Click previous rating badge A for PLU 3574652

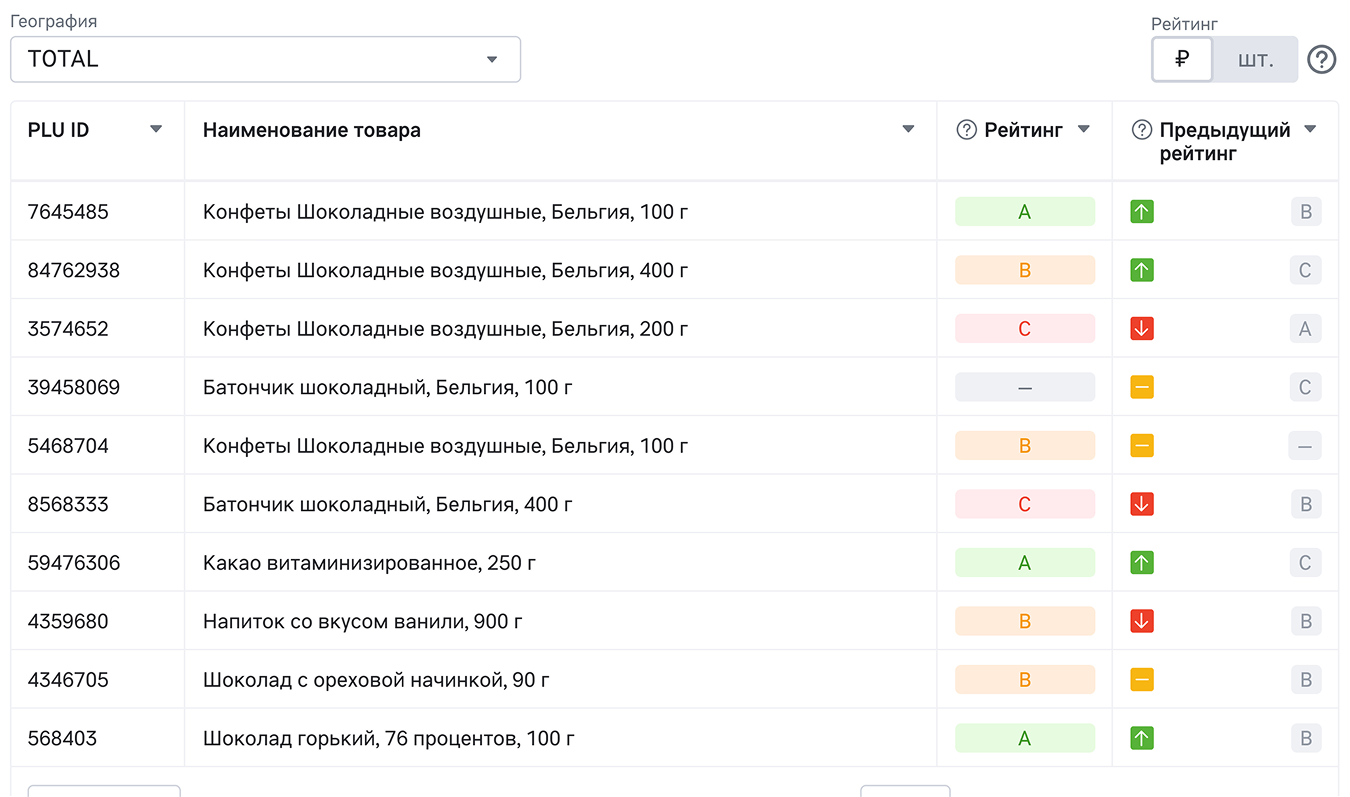(x=1305, y=329)
